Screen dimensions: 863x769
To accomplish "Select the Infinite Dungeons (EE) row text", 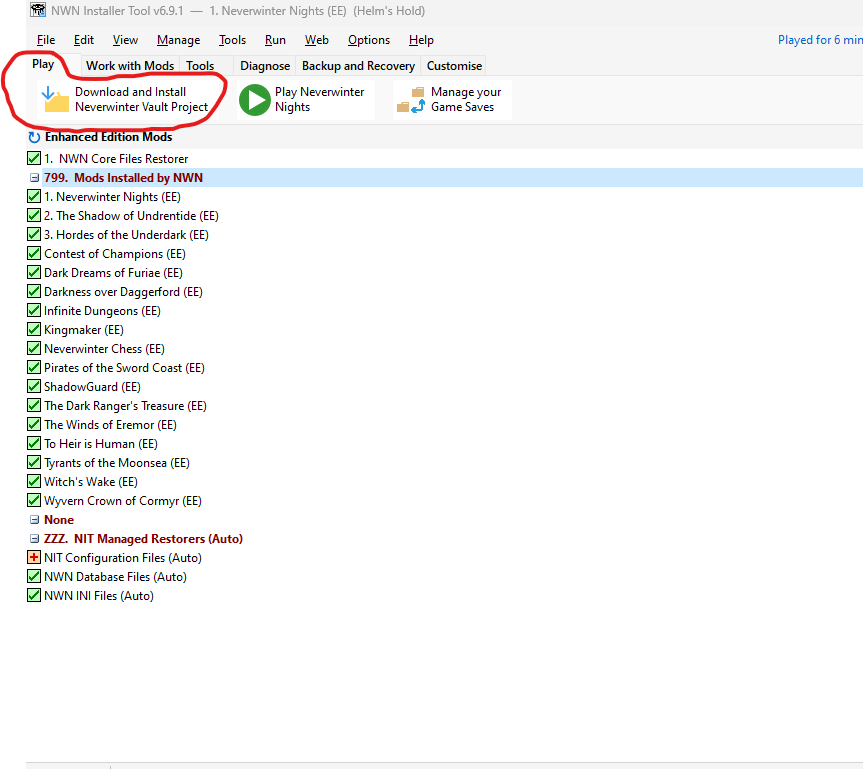I will [x=102, y=310].
